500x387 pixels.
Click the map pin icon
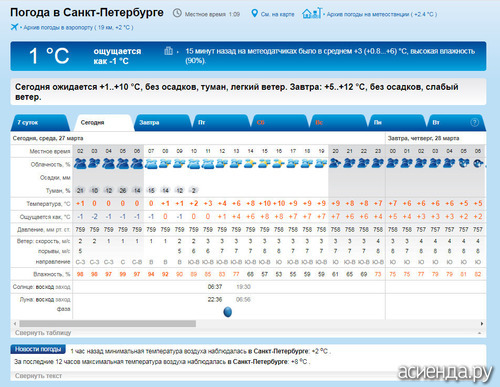coord(254,13)
